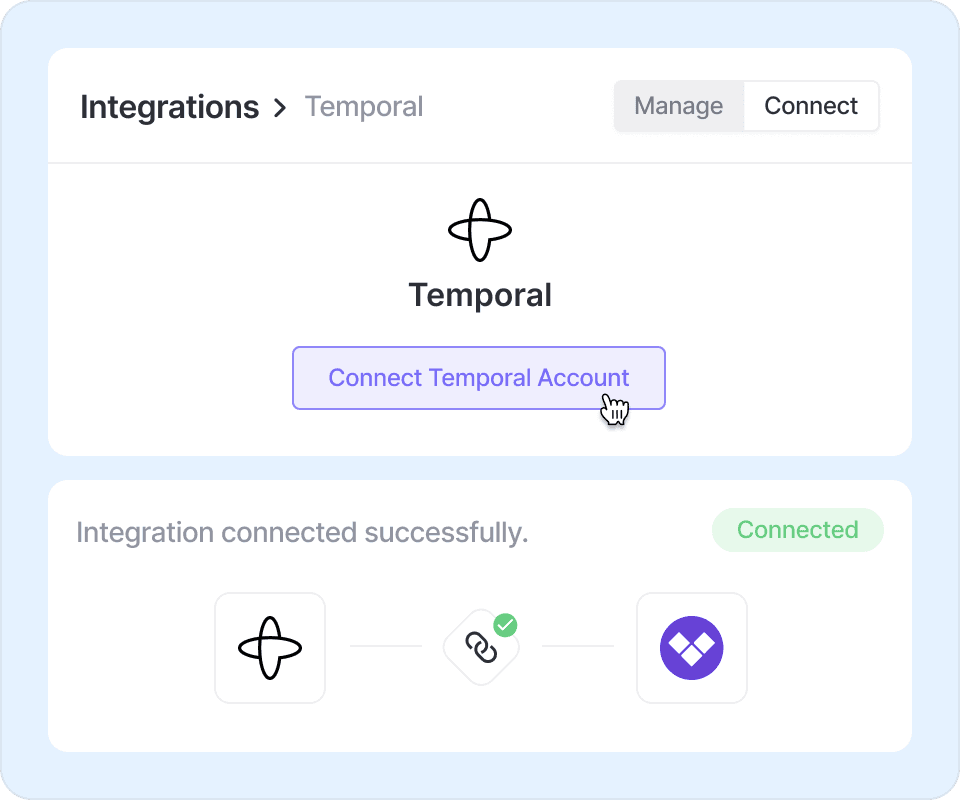Click the hand pointer cursor graphic
The image size is (960, 800).
pyautogui.click(x=615, y=410)
